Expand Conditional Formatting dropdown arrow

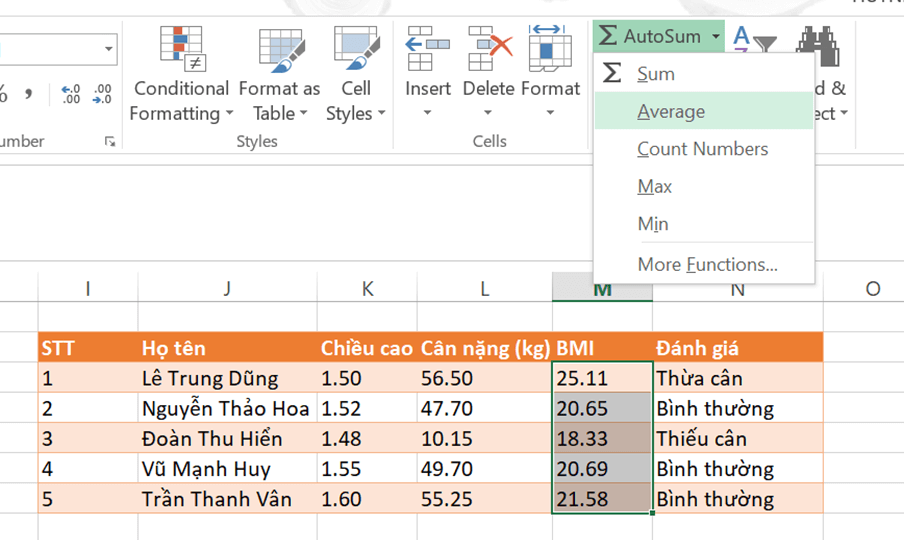[x=229, y=112]
